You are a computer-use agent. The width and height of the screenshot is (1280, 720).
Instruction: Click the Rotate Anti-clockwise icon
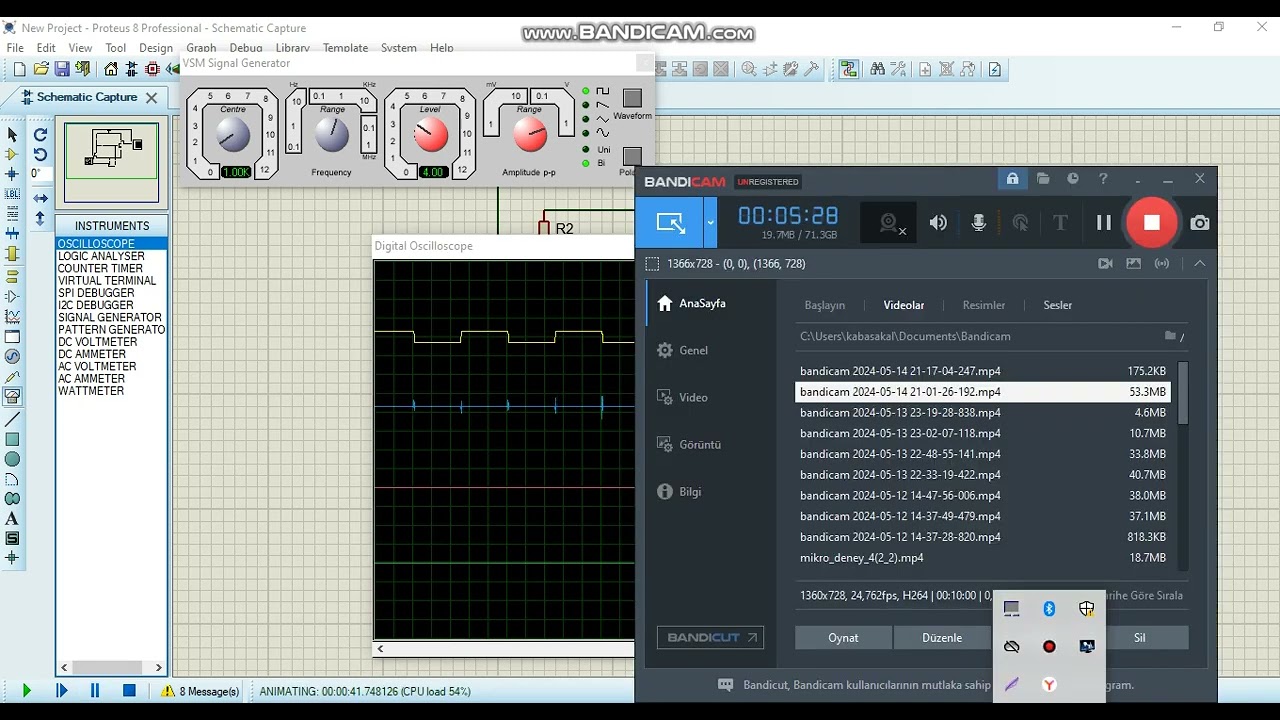40,154
